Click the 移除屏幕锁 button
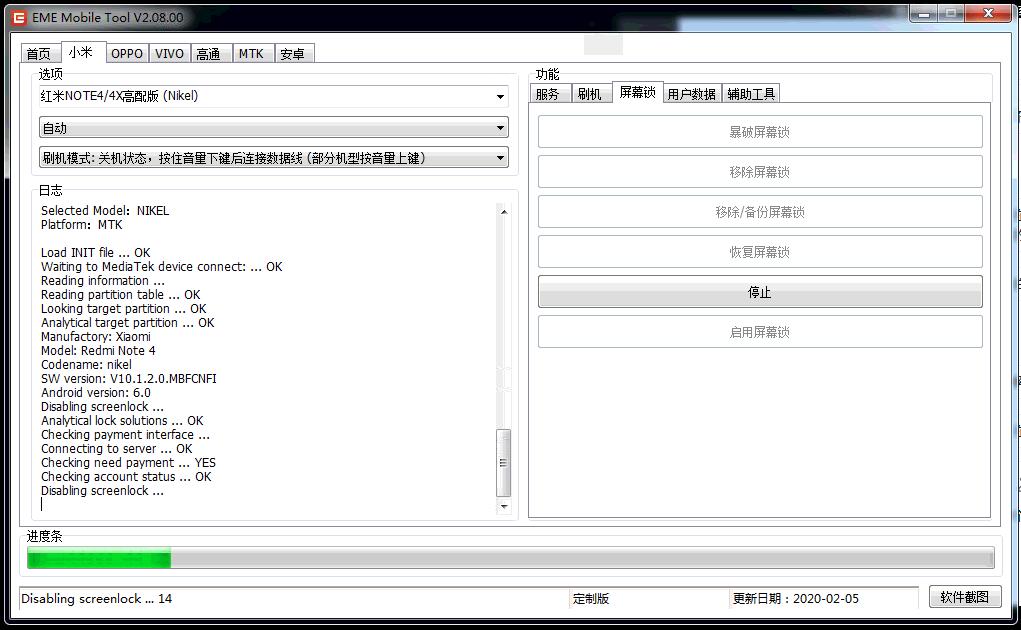This screenshot has height=630, width=1021. tap(760, 172)
